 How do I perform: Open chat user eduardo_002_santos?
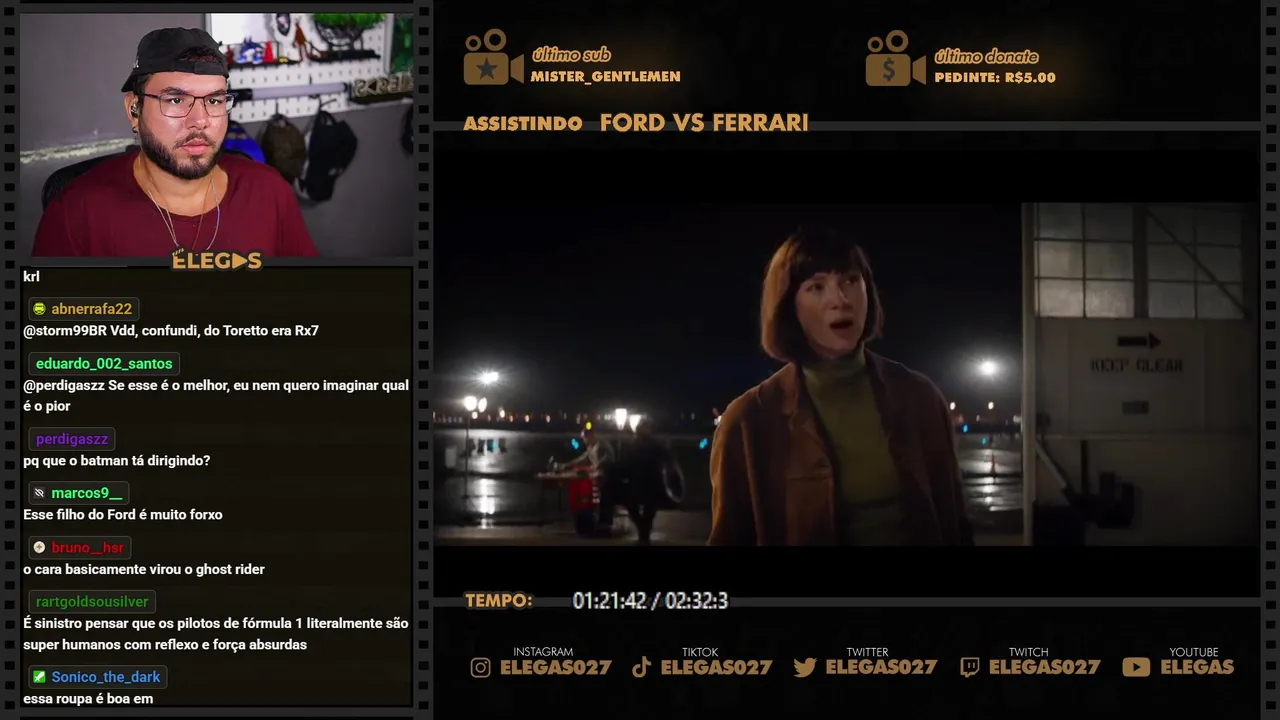pyautogui.click(x=104, y=363)
